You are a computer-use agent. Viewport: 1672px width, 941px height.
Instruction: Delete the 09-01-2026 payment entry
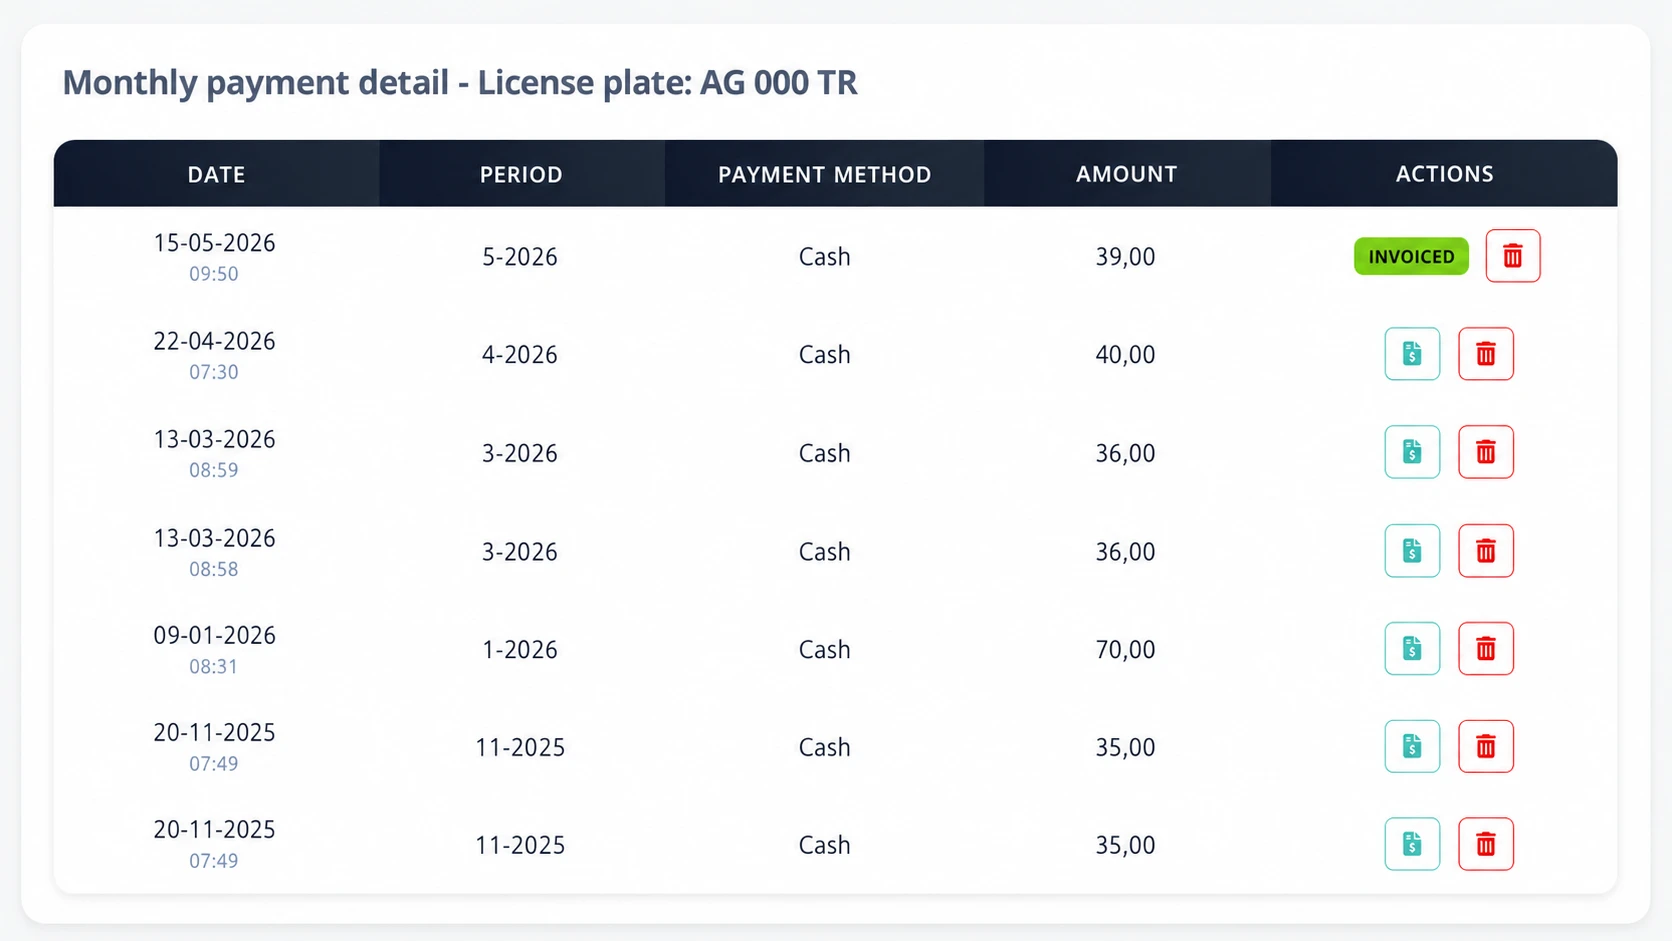point(1486,649)
